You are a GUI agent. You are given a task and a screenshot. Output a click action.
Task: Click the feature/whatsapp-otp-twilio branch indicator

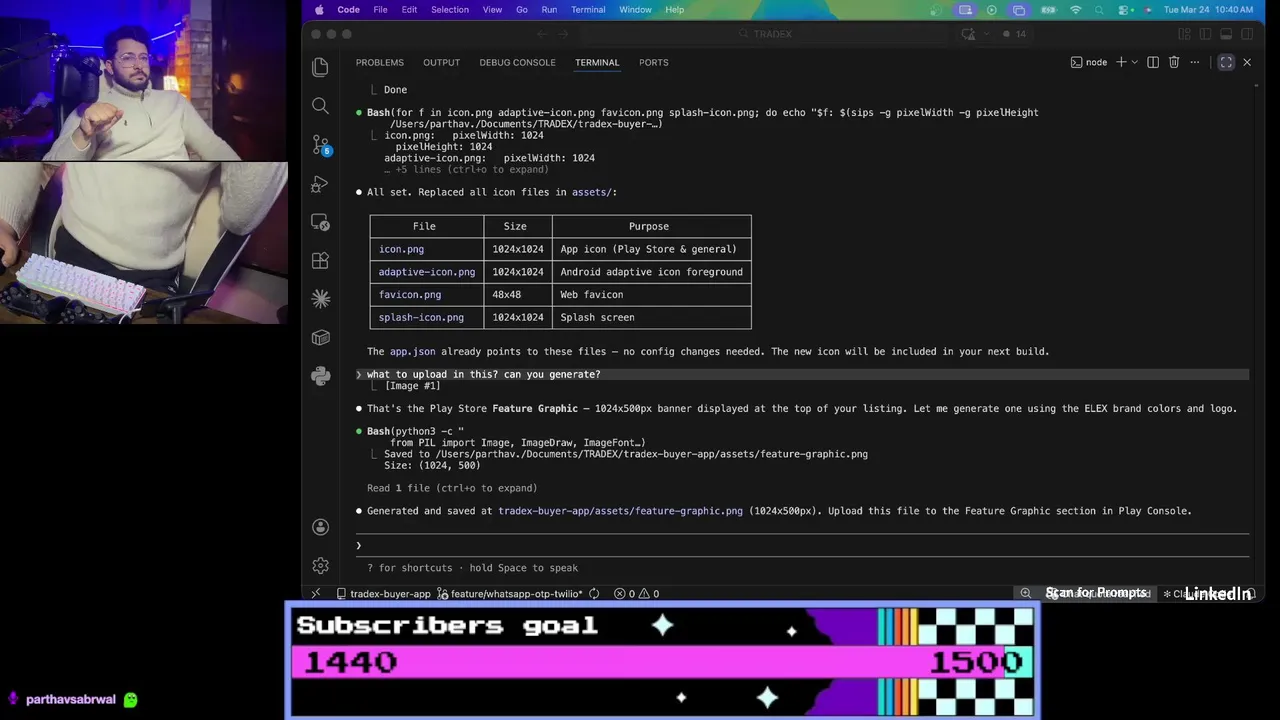pyautogui.click(x=510, y=593)
